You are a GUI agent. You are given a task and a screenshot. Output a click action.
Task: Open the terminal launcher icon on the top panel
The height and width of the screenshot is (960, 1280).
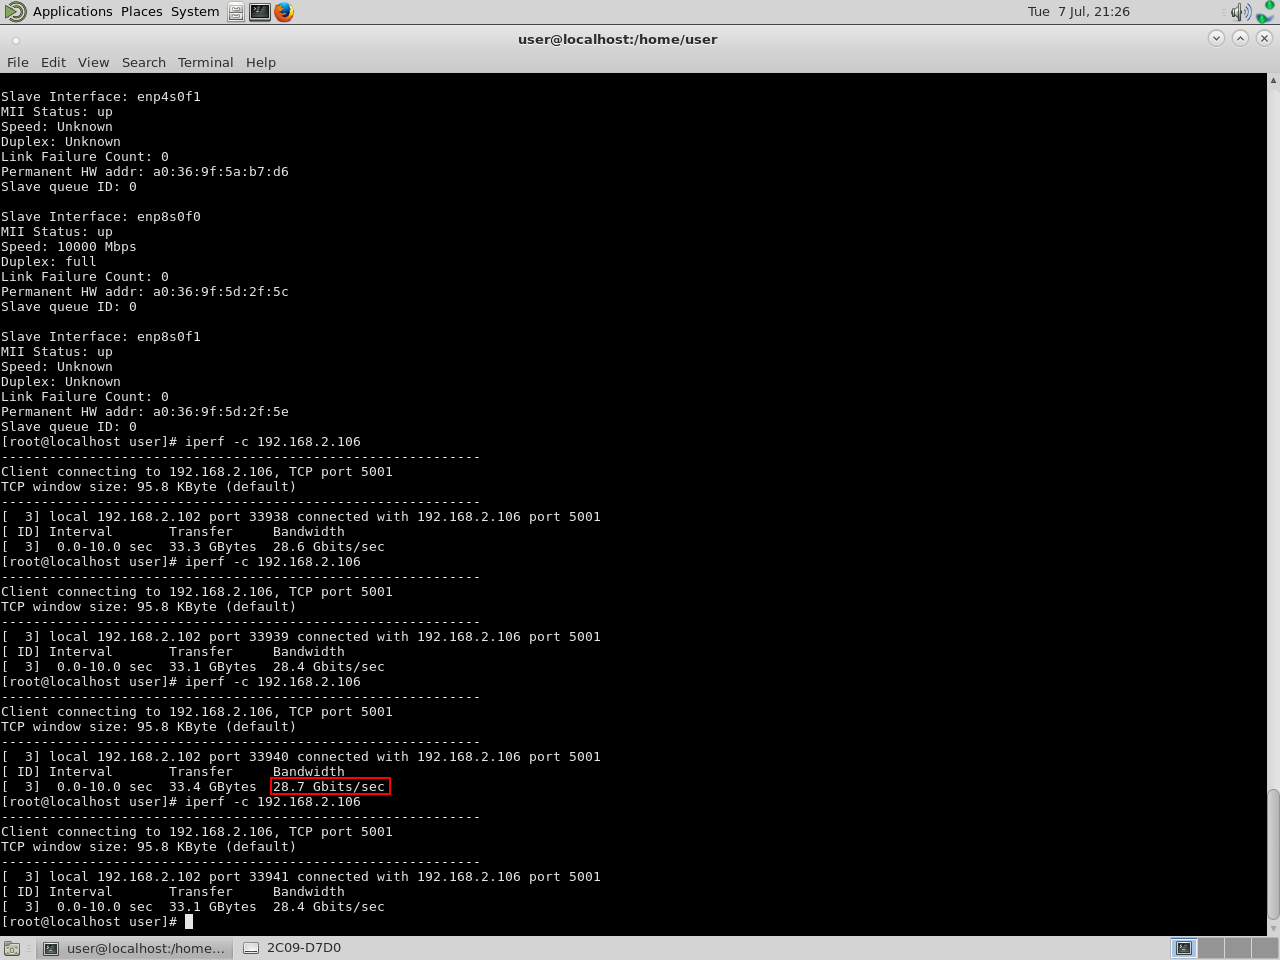coord(260,12)
